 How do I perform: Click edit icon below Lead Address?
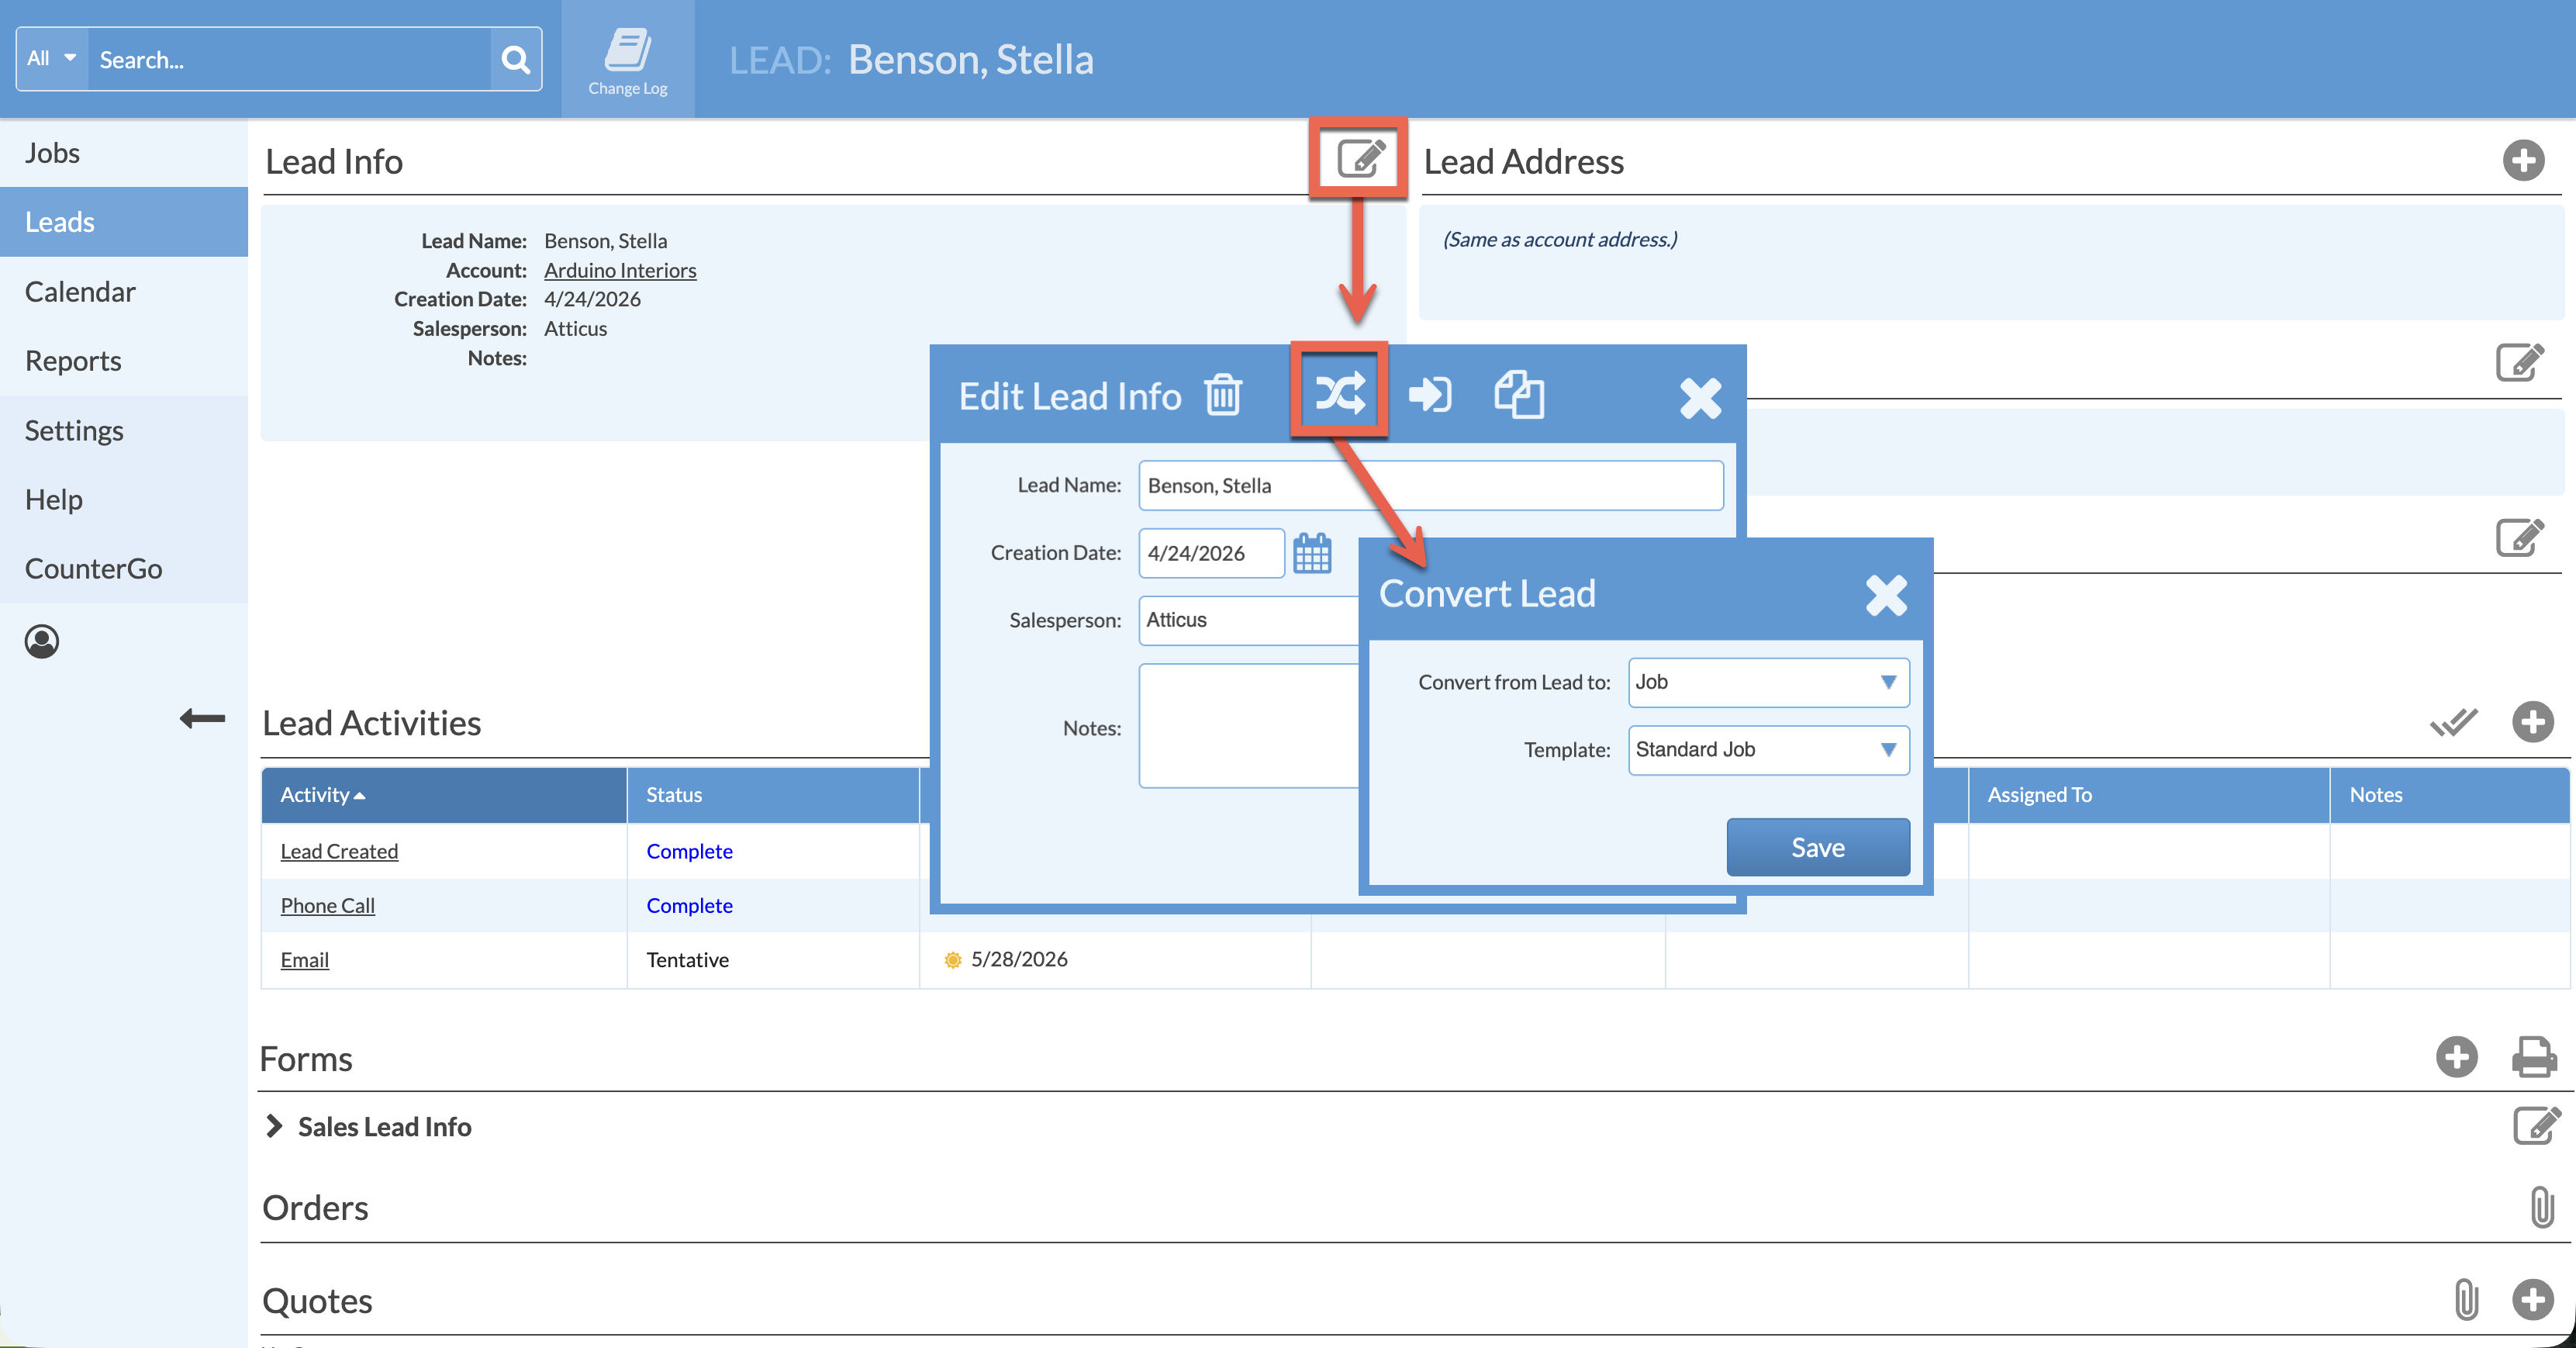tap(2519, 363)
